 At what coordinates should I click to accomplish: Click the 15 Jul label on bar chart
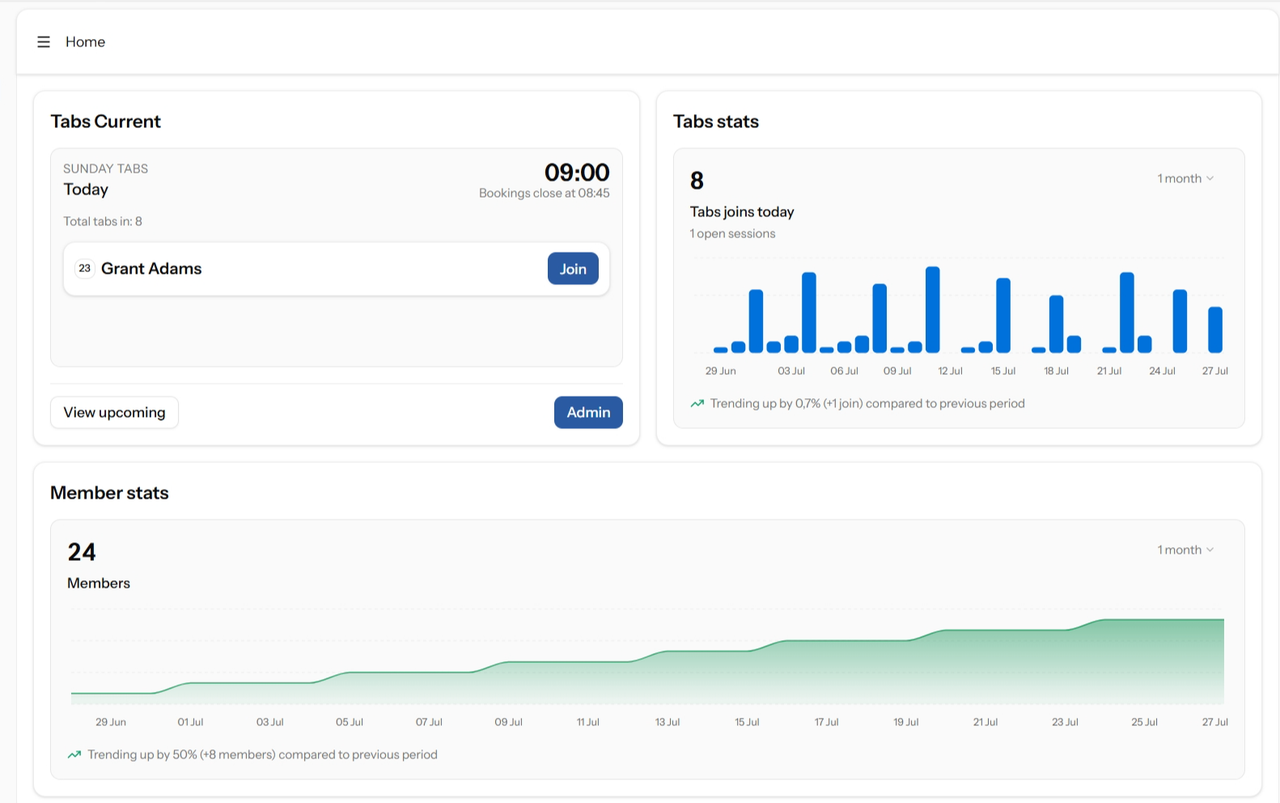1003,371
